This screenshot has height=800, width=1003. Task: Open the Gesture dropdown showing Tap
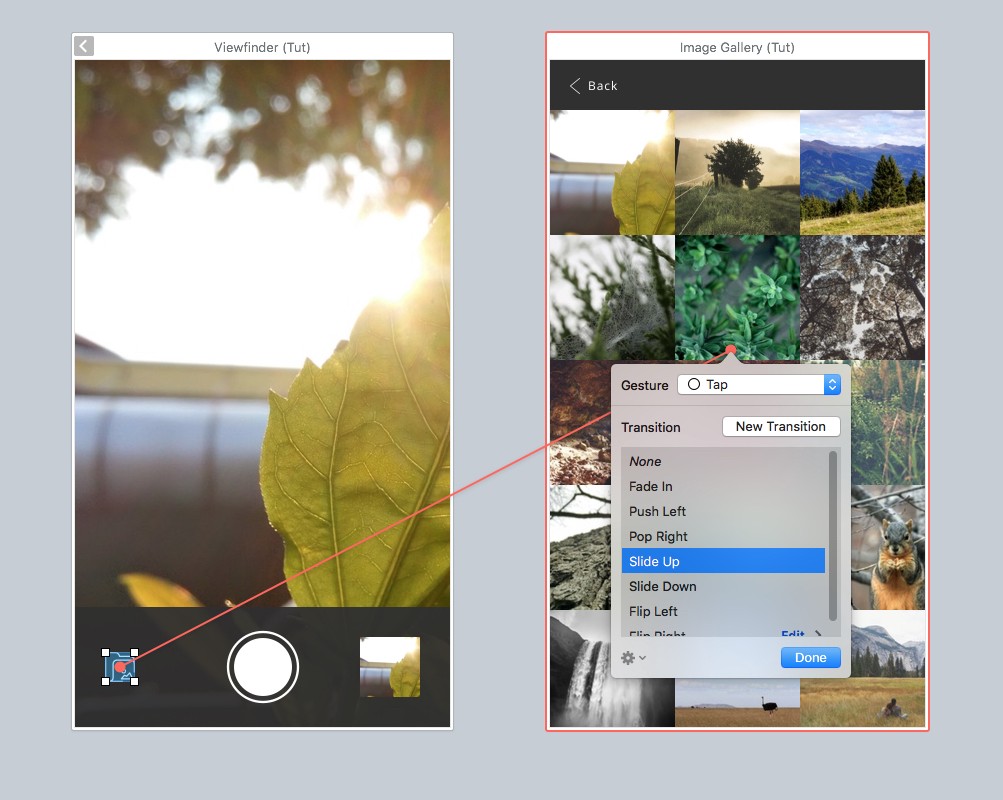758,385
